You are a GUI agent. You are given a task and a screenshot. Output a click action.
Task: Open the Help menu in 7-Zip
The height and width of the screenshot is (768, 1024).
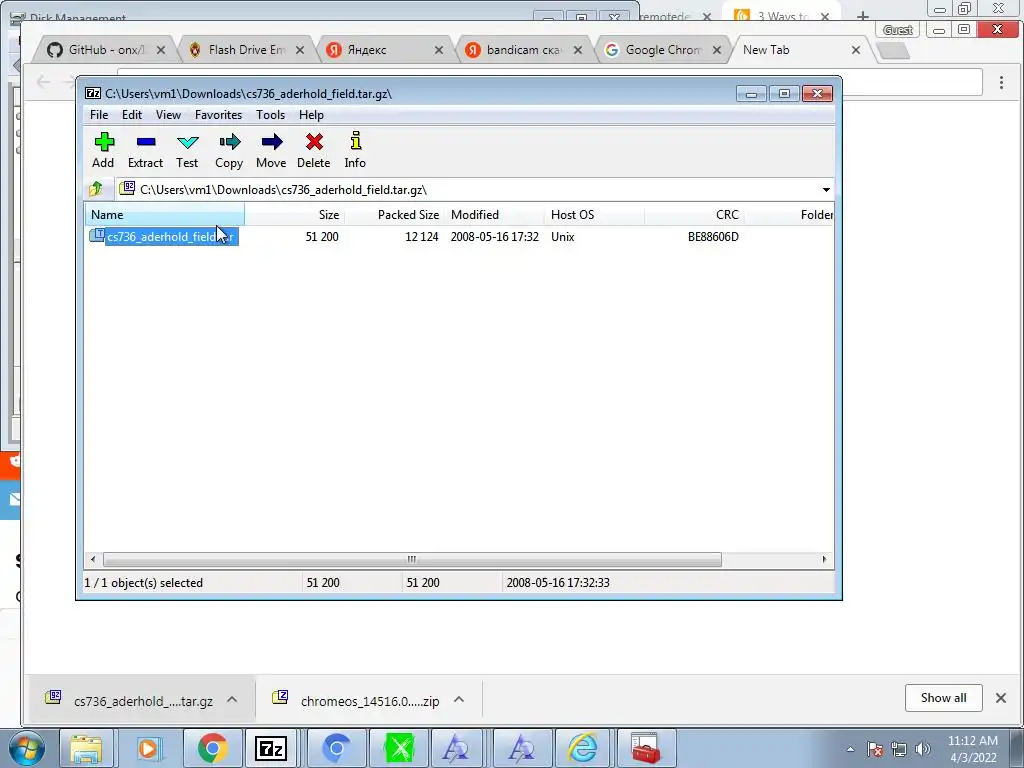pos(312,115)
